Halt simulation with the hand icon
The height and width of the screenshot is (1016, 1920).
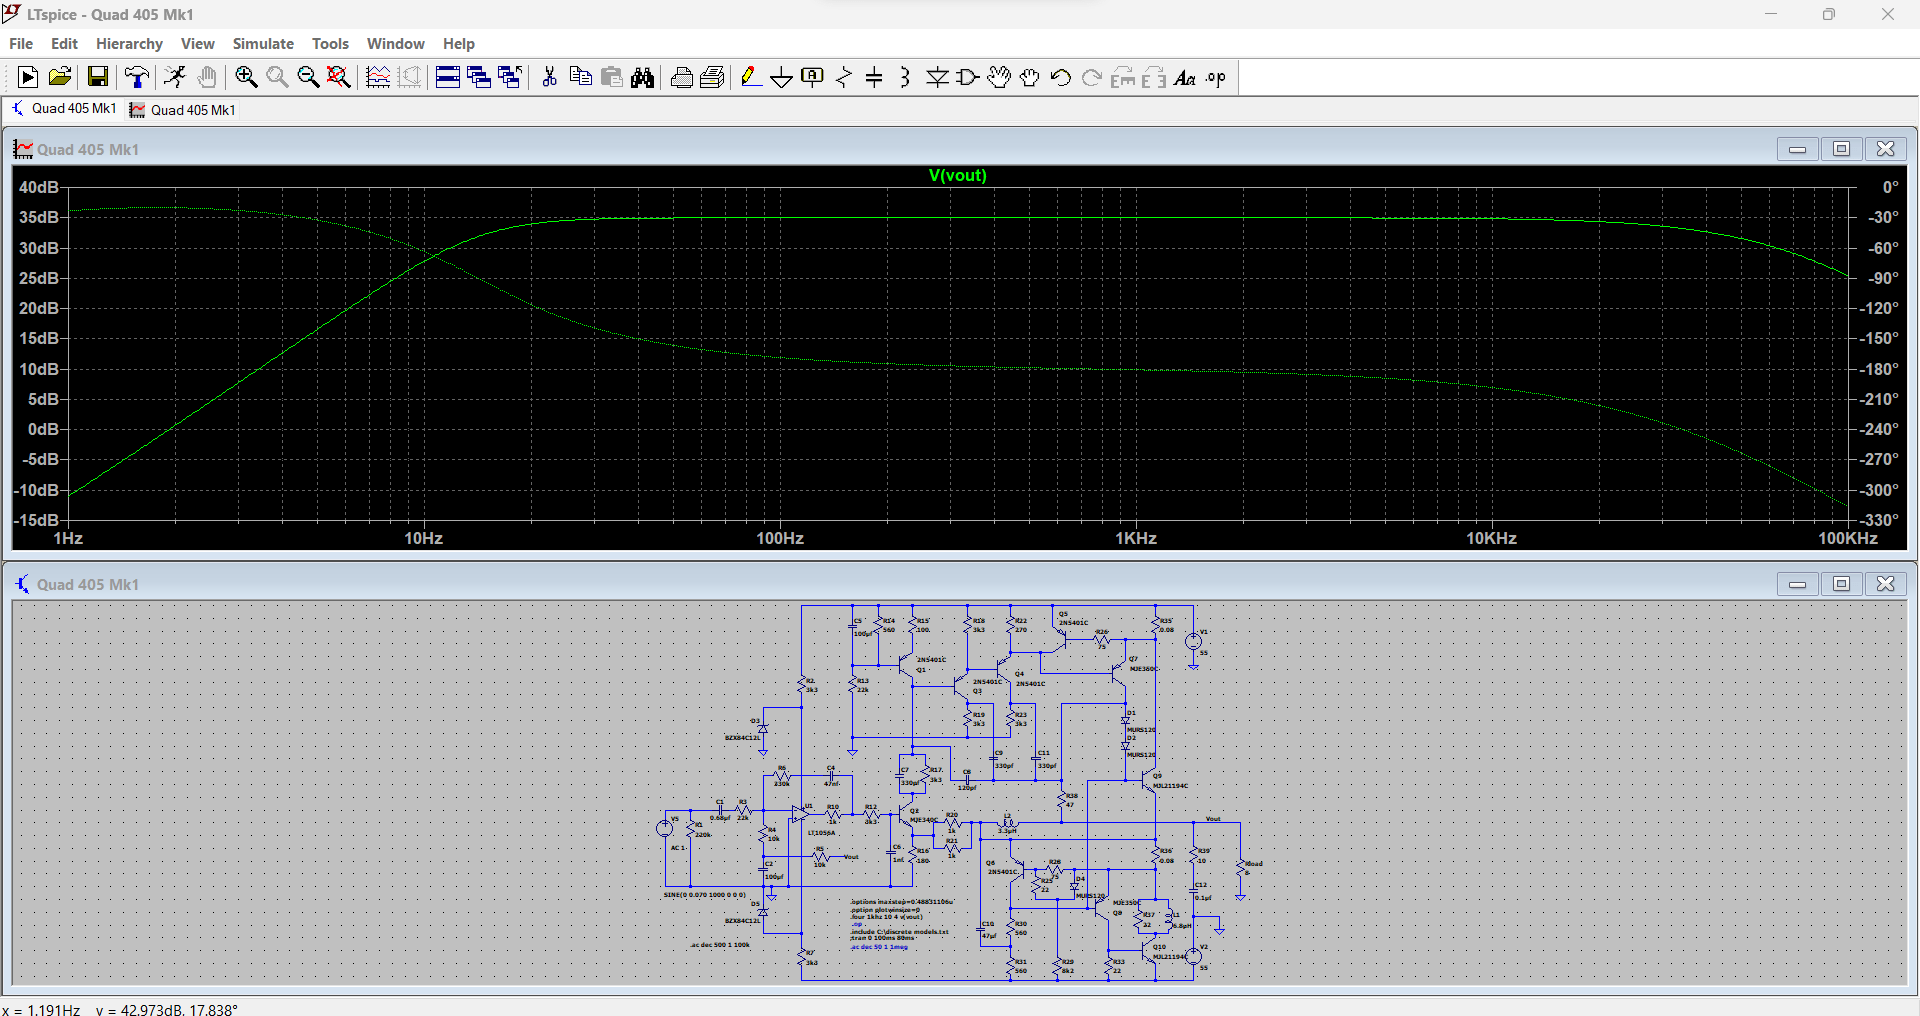[x=207, y=77]
